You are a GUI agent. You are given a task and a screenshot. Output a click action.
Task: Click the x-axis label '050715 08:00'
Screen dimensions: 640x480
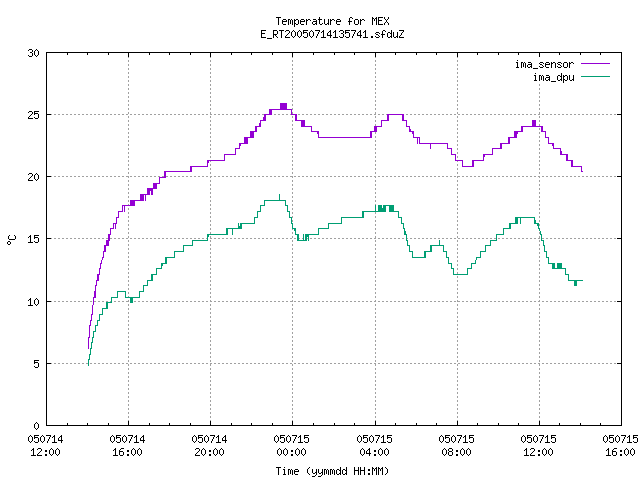[456, 445]
